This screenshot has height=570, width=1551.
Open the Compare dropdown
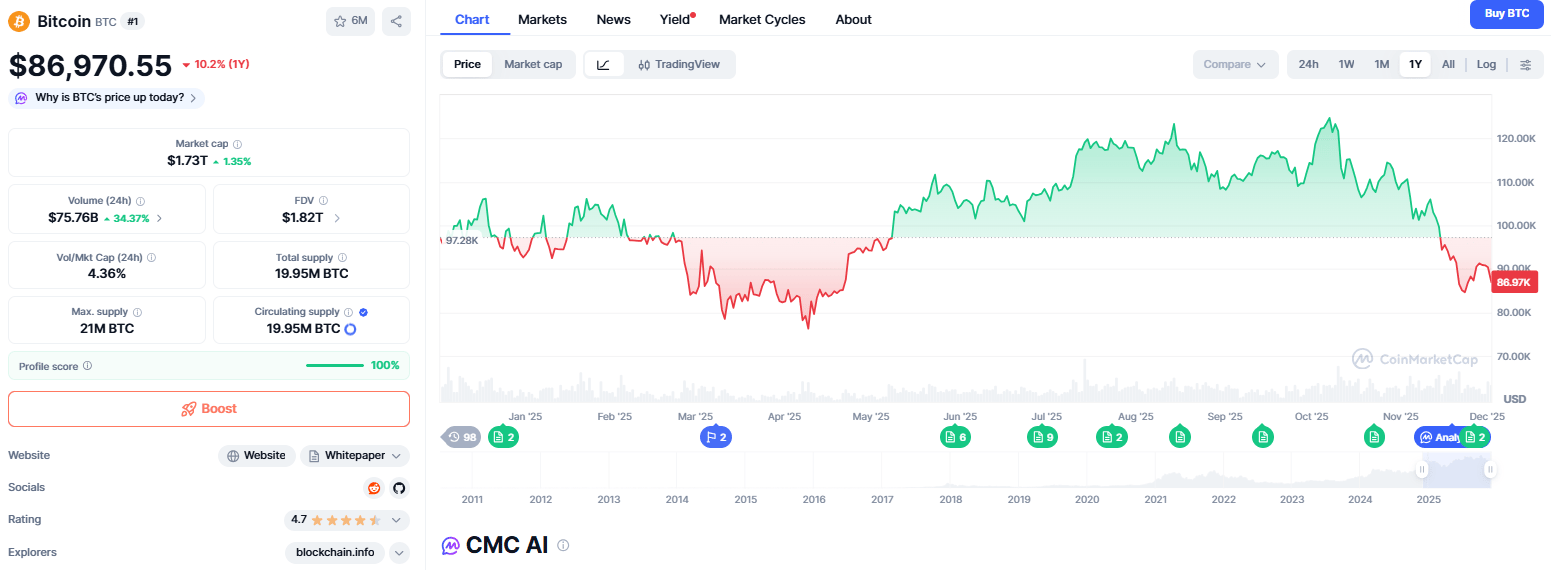pos(1235,64)
